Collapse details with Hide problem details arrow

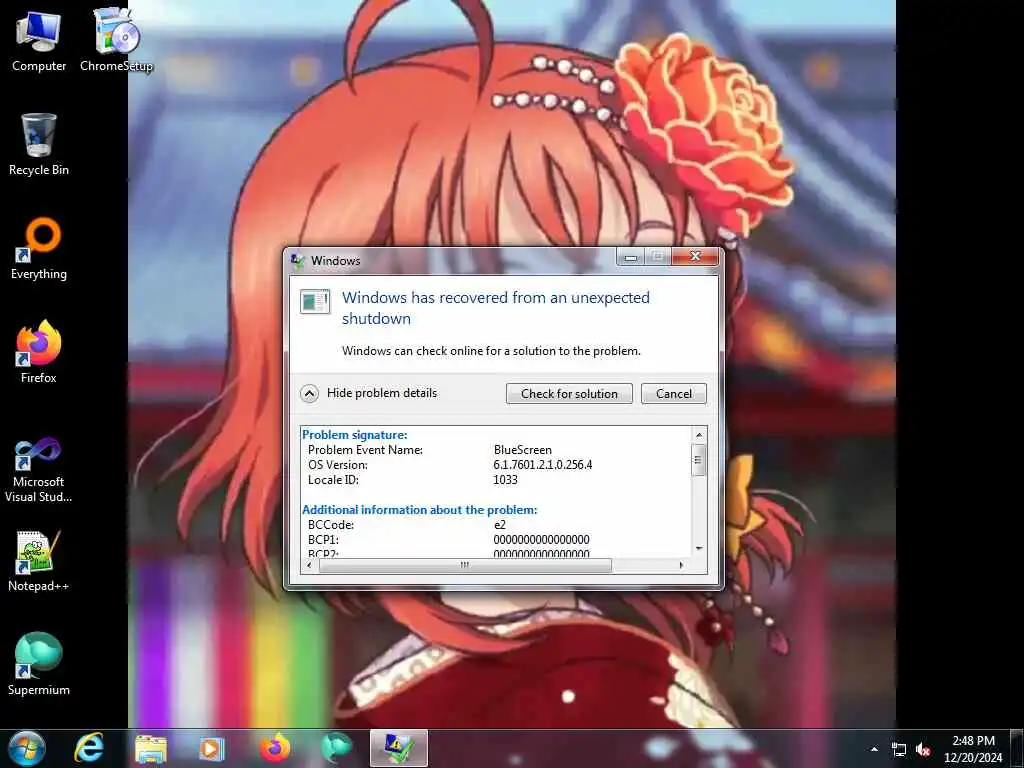tap(310, 393)
